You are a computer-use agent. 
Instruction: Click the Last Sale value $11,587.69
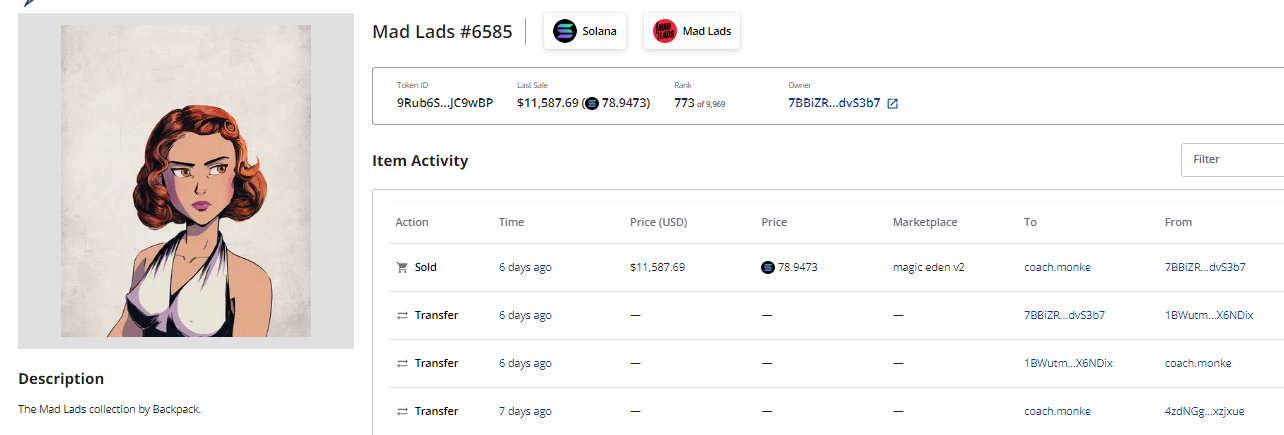(547, 103)
